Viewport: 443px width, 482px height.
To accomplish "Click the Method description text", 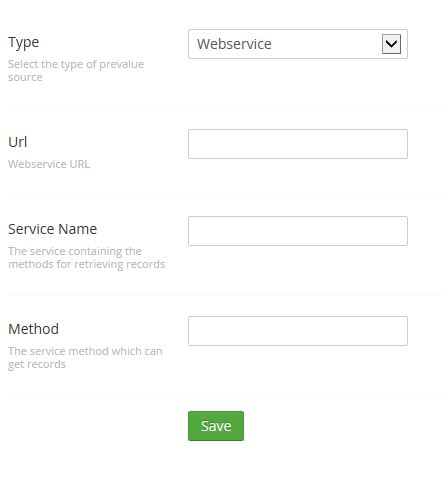I will tap(85, 358).
